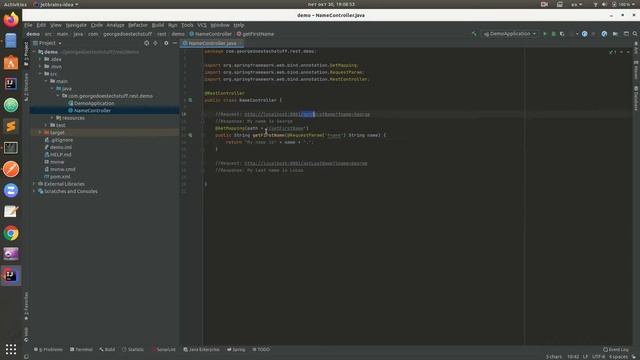Run with coverage icon in toolbar
640x360 pixels.
pyautogui.click(x=562, y=34)
